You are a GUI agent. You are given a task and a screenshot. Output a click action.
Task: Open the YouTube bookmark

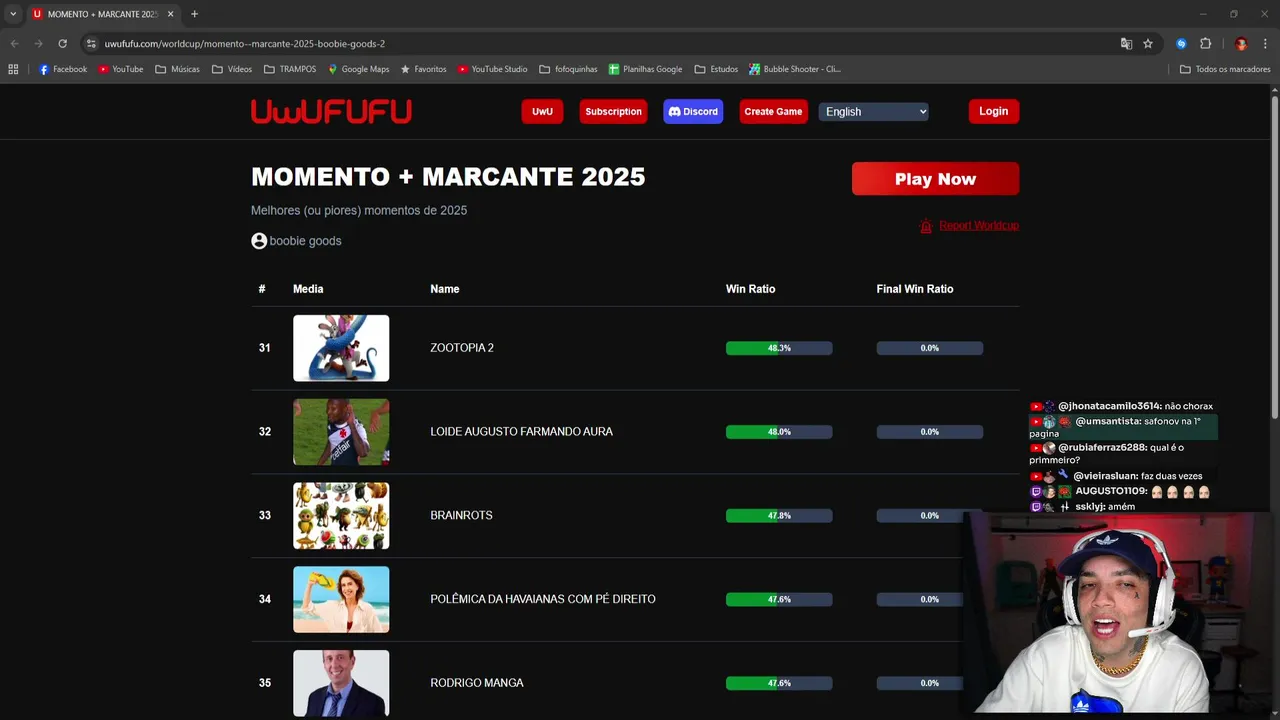tap(120, 69)
